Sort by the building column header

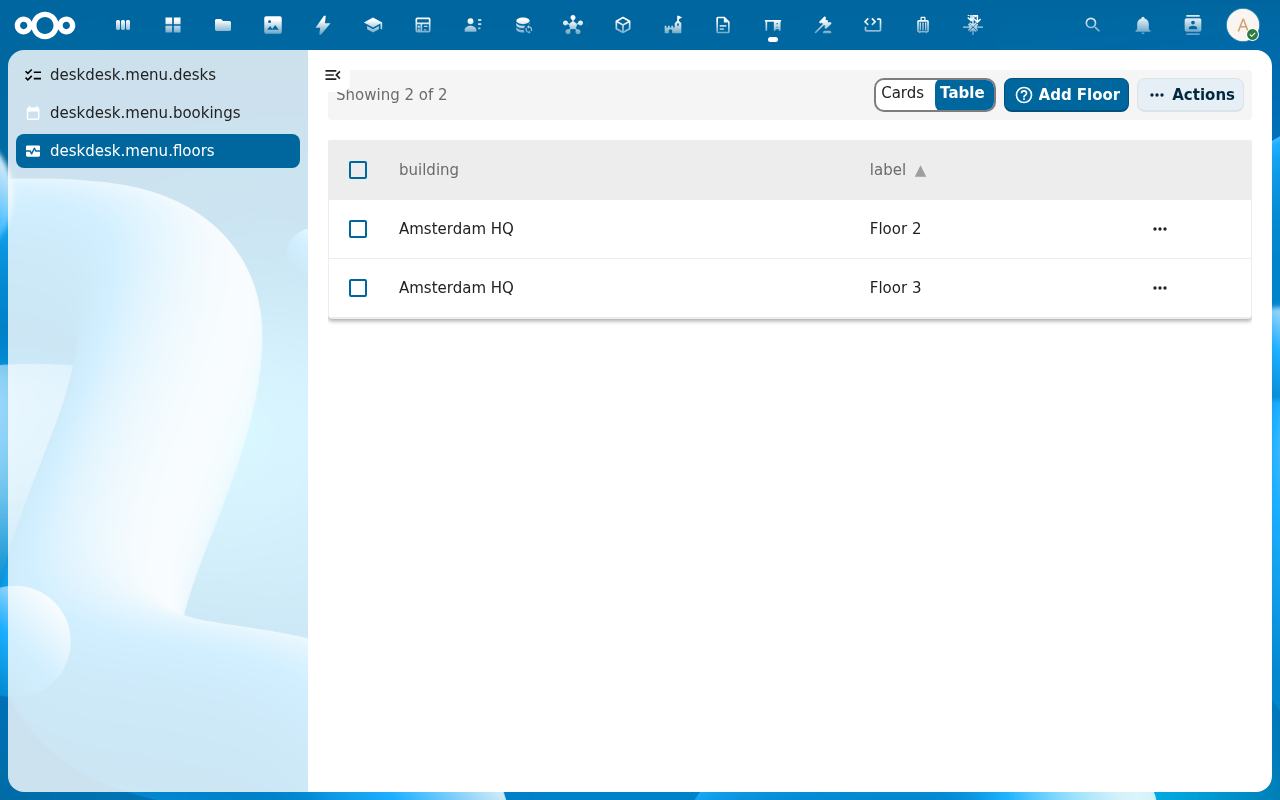pyautogui.click(x=429, y=170)
